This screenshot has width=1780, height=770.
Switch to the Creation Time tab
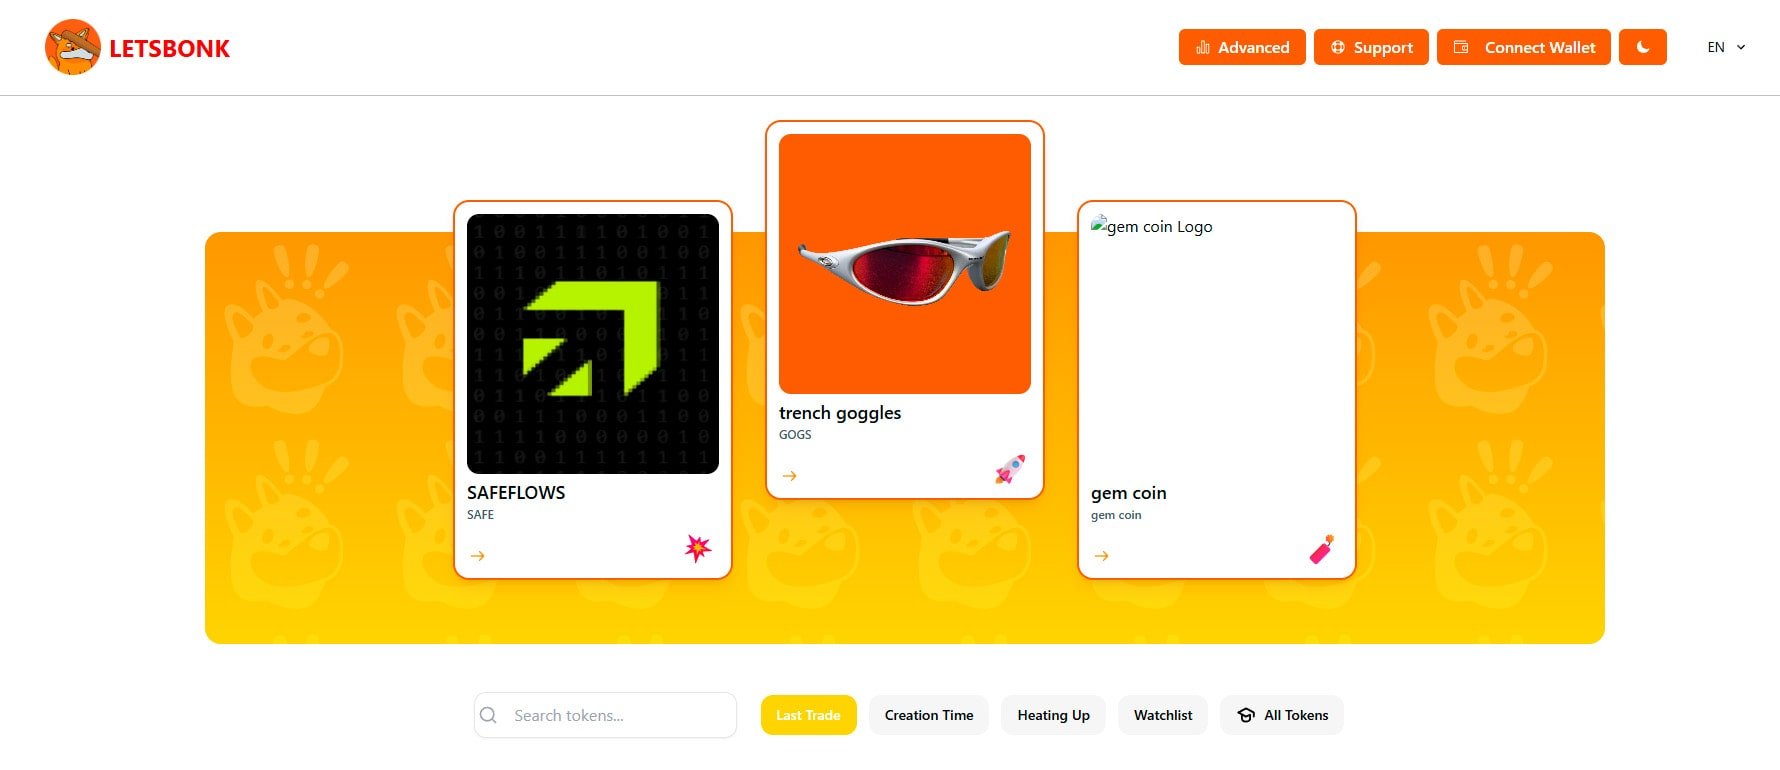[x=929, y=715]
